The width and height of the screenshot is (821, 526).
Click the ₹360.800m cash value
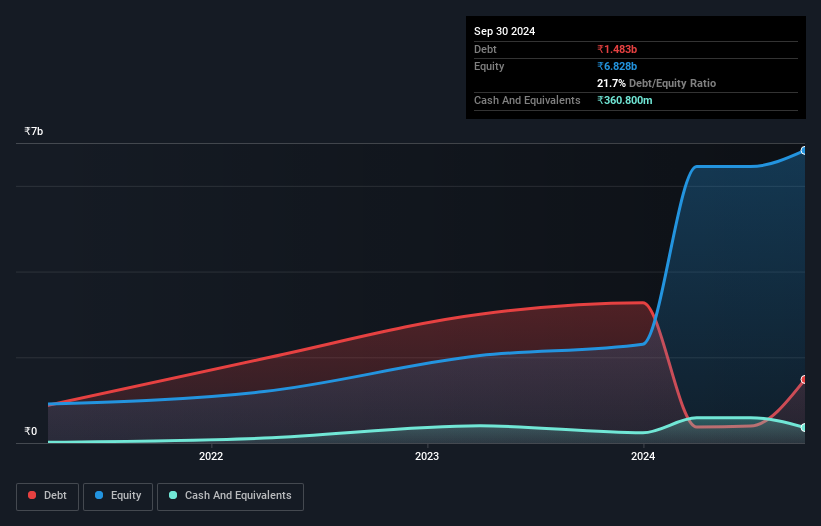625,100
